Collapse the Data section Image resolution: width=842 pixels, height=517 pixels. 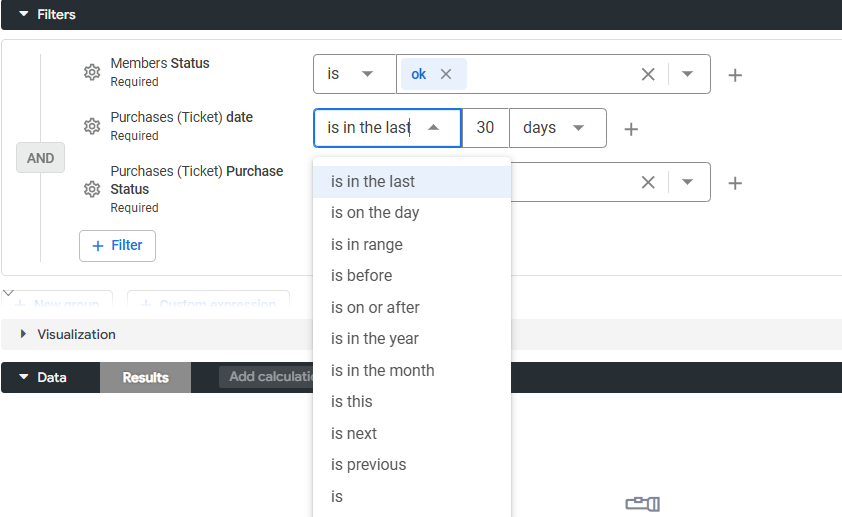24,377
